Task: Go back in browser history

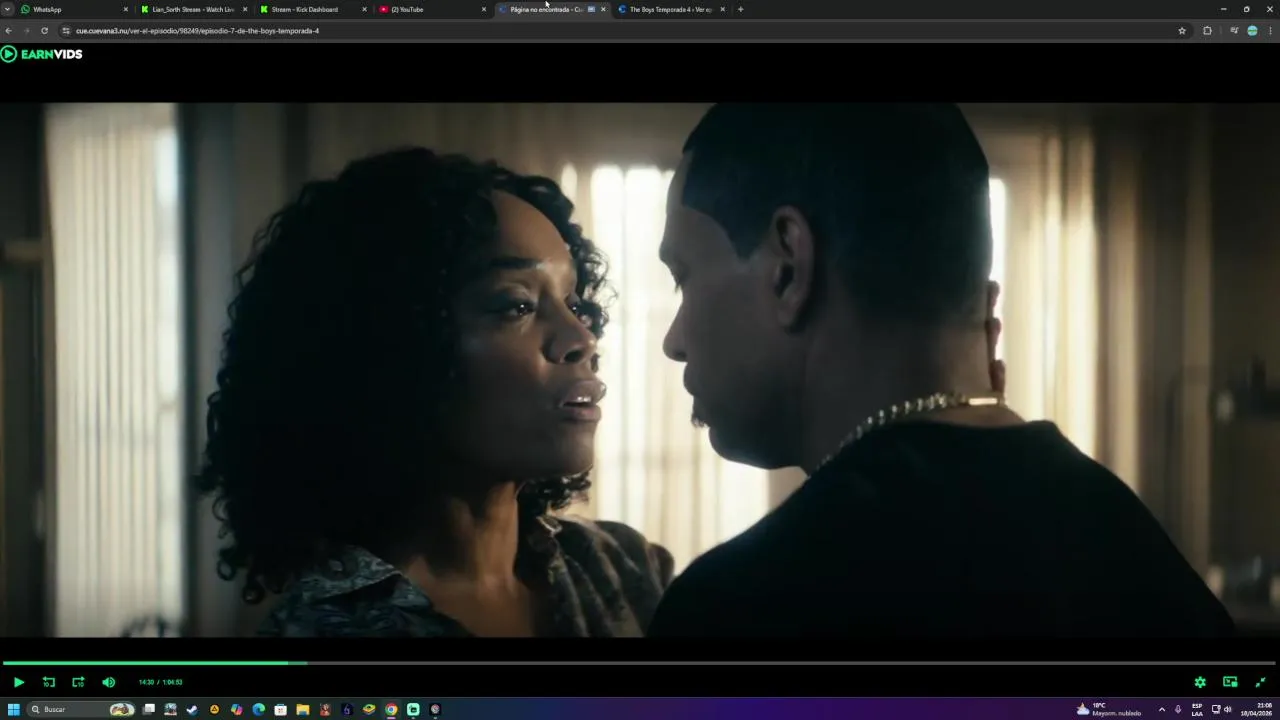Action: click(x=8, y=31)
